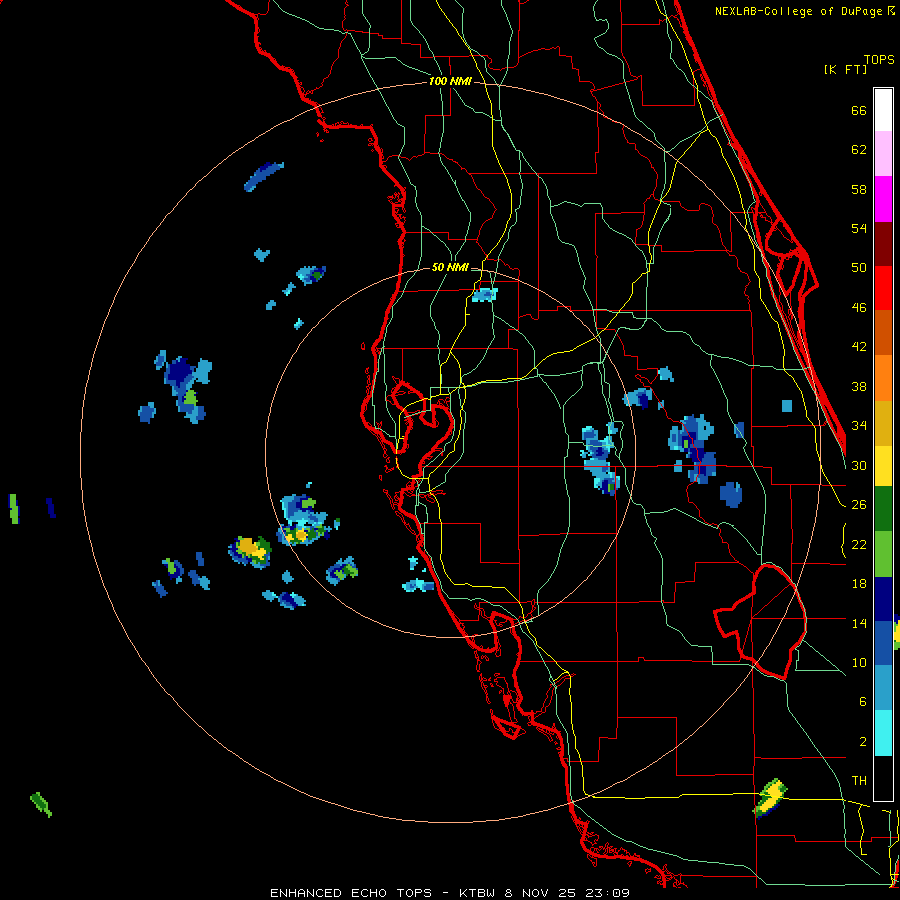The height and width of the screenshot is (900, 900).
Task: Click the '26' legend value
Action: click(859, 505)
